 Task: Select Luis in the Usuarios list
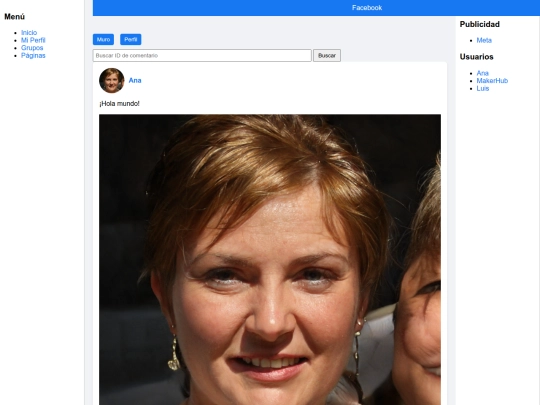[x=482, y=89]
